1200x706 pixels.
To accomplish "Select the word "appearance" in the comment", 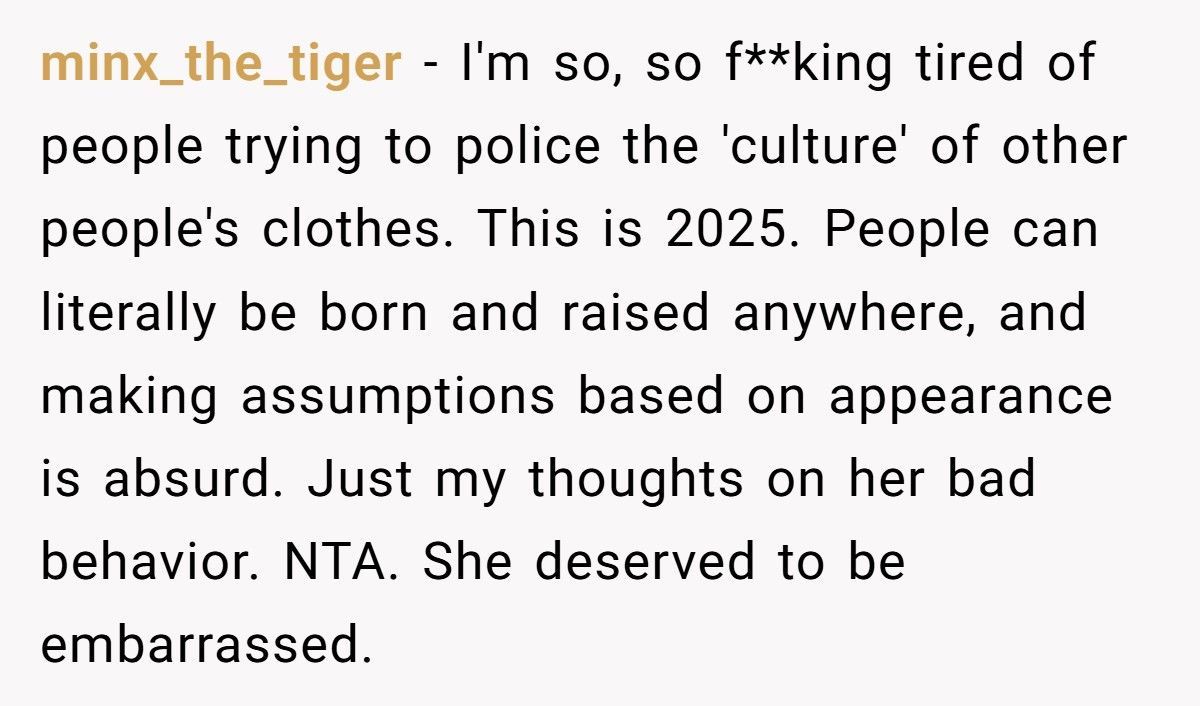I will click(x=970, y=396).
